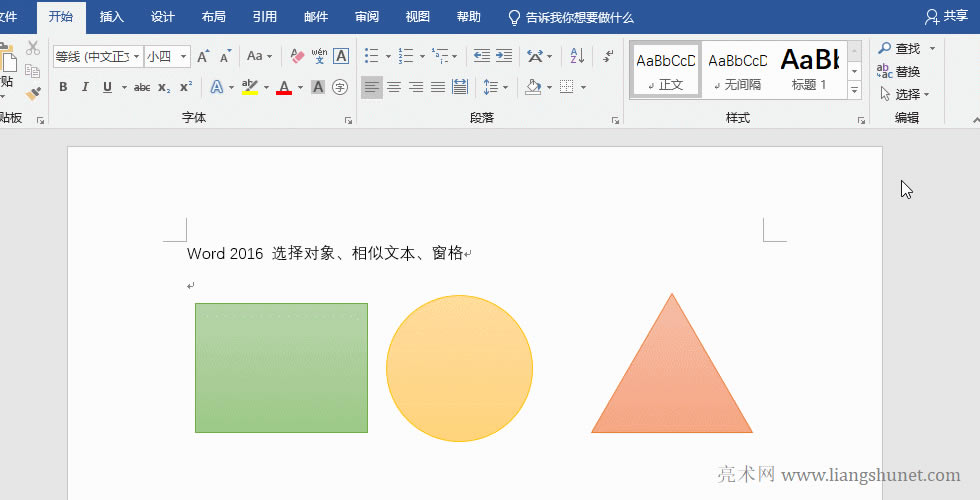This screenshot has height=500, width=980.
Task: Click the Sort A-Z icon
Action: tap(577, 56)
